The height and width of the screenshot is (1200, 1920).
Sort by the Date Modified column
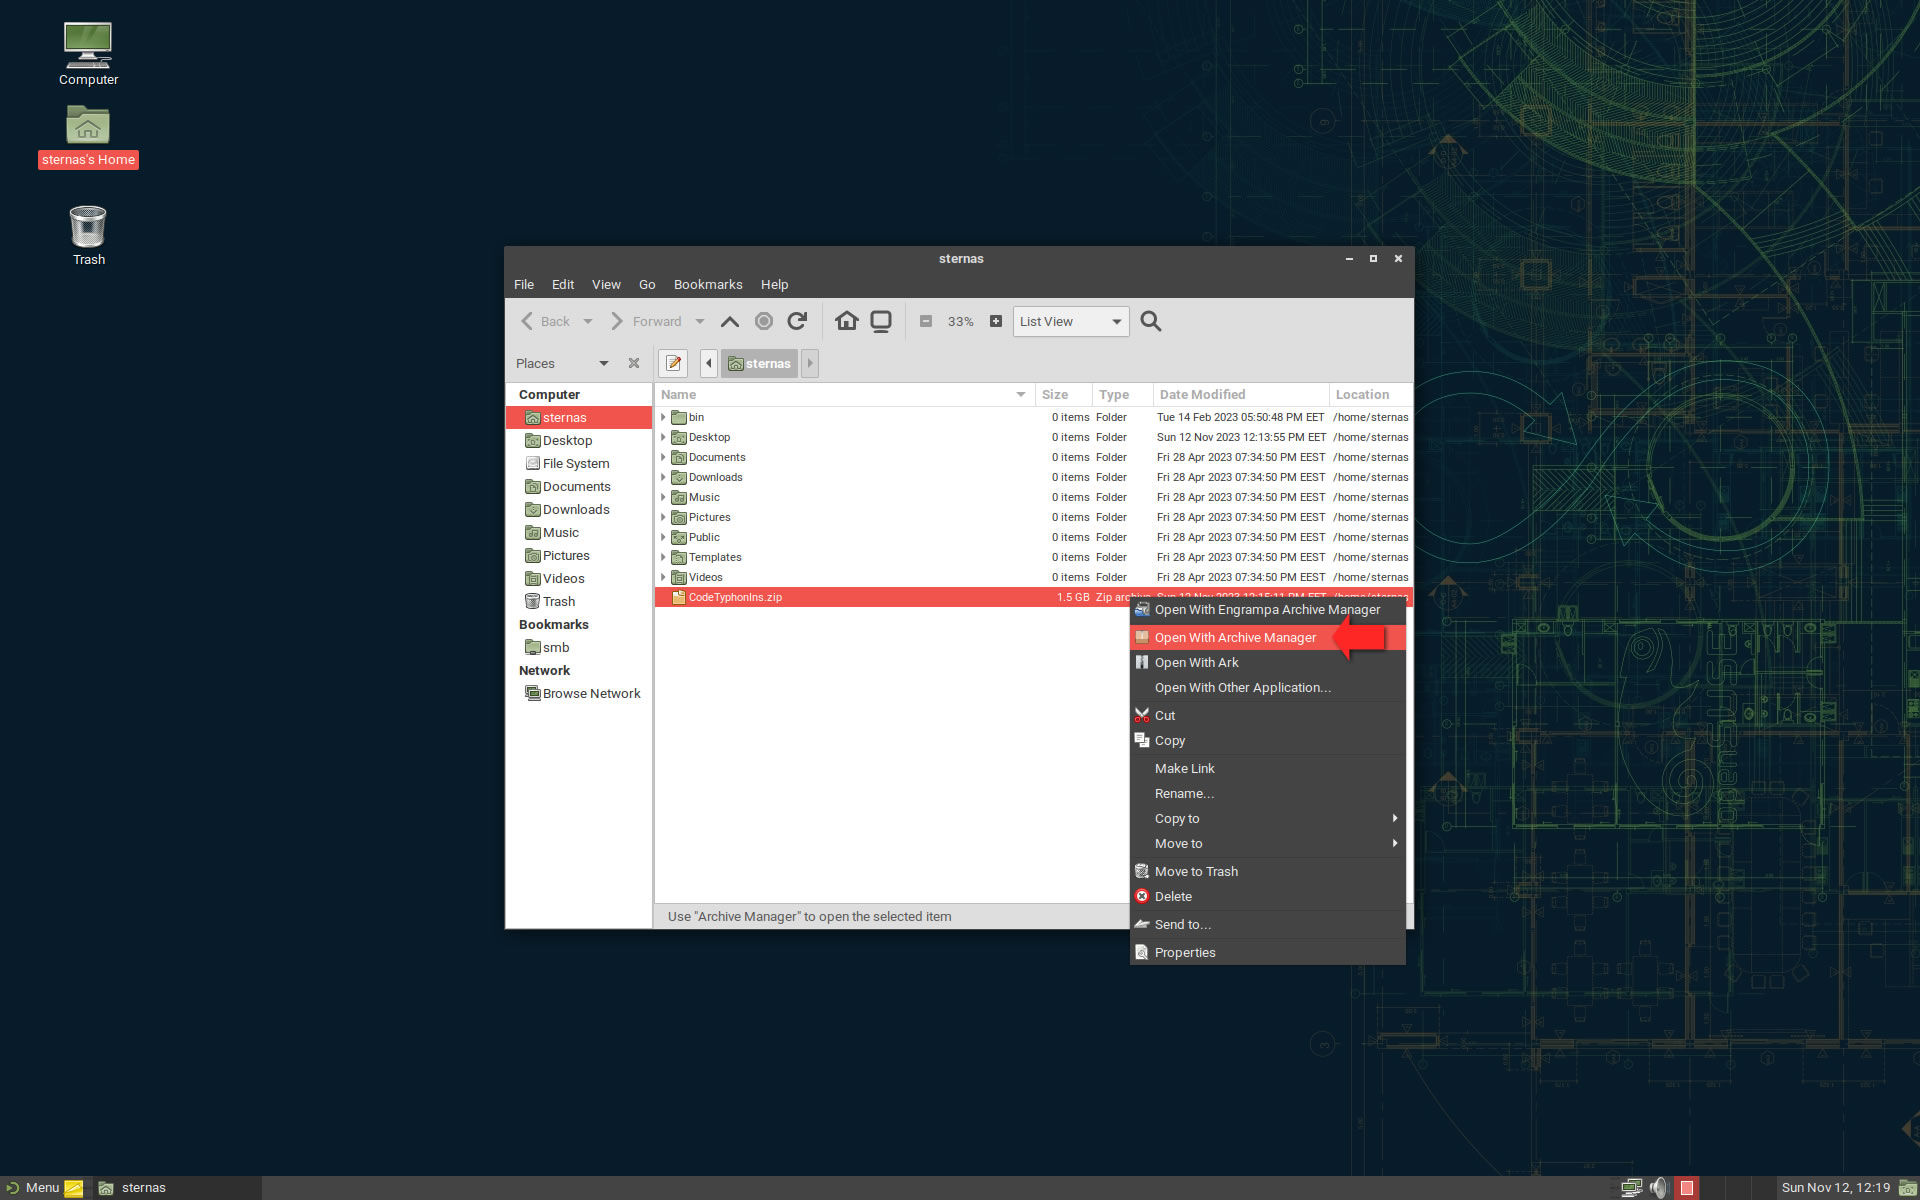click(x=1202, y=394)
